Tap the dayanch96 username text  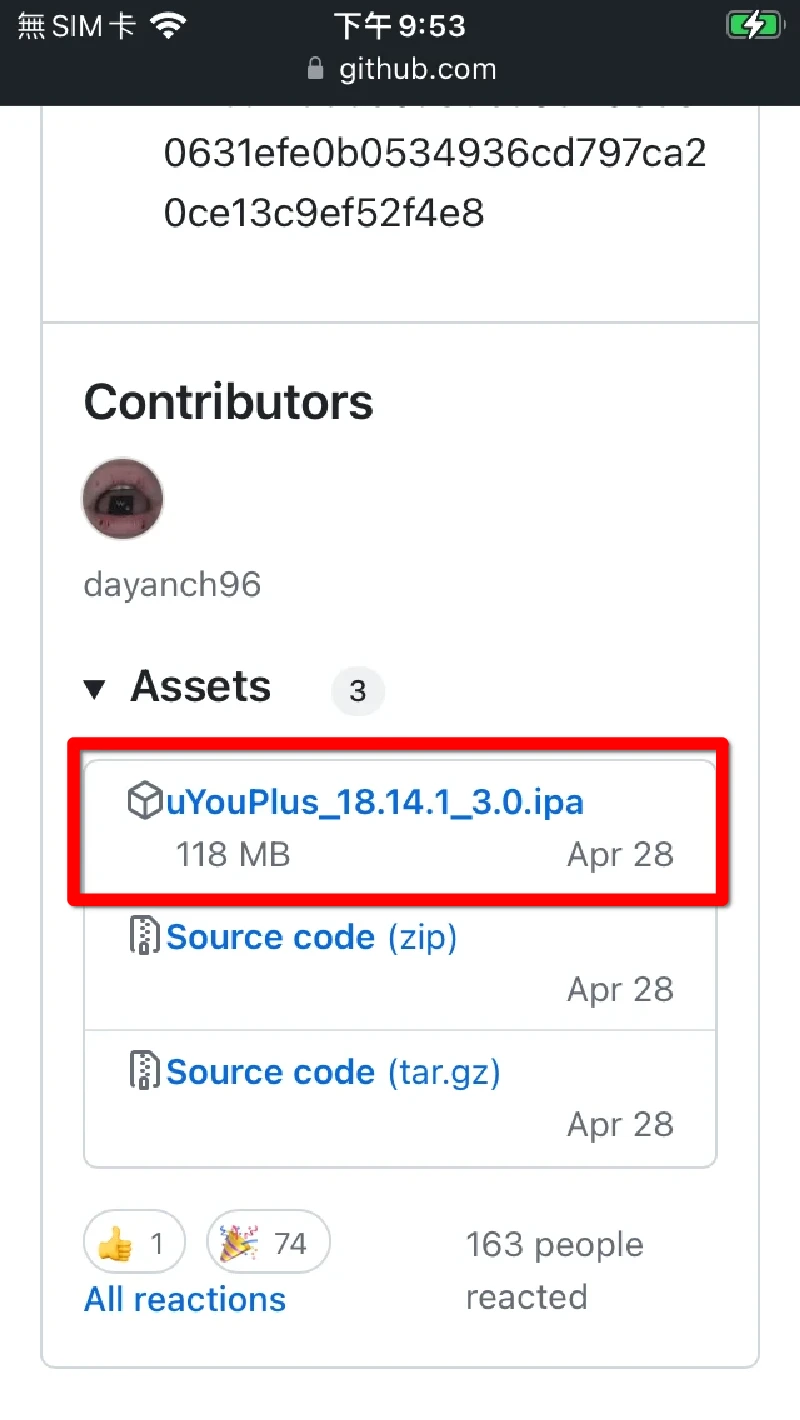pyautogui.click(x=172, y=584)
